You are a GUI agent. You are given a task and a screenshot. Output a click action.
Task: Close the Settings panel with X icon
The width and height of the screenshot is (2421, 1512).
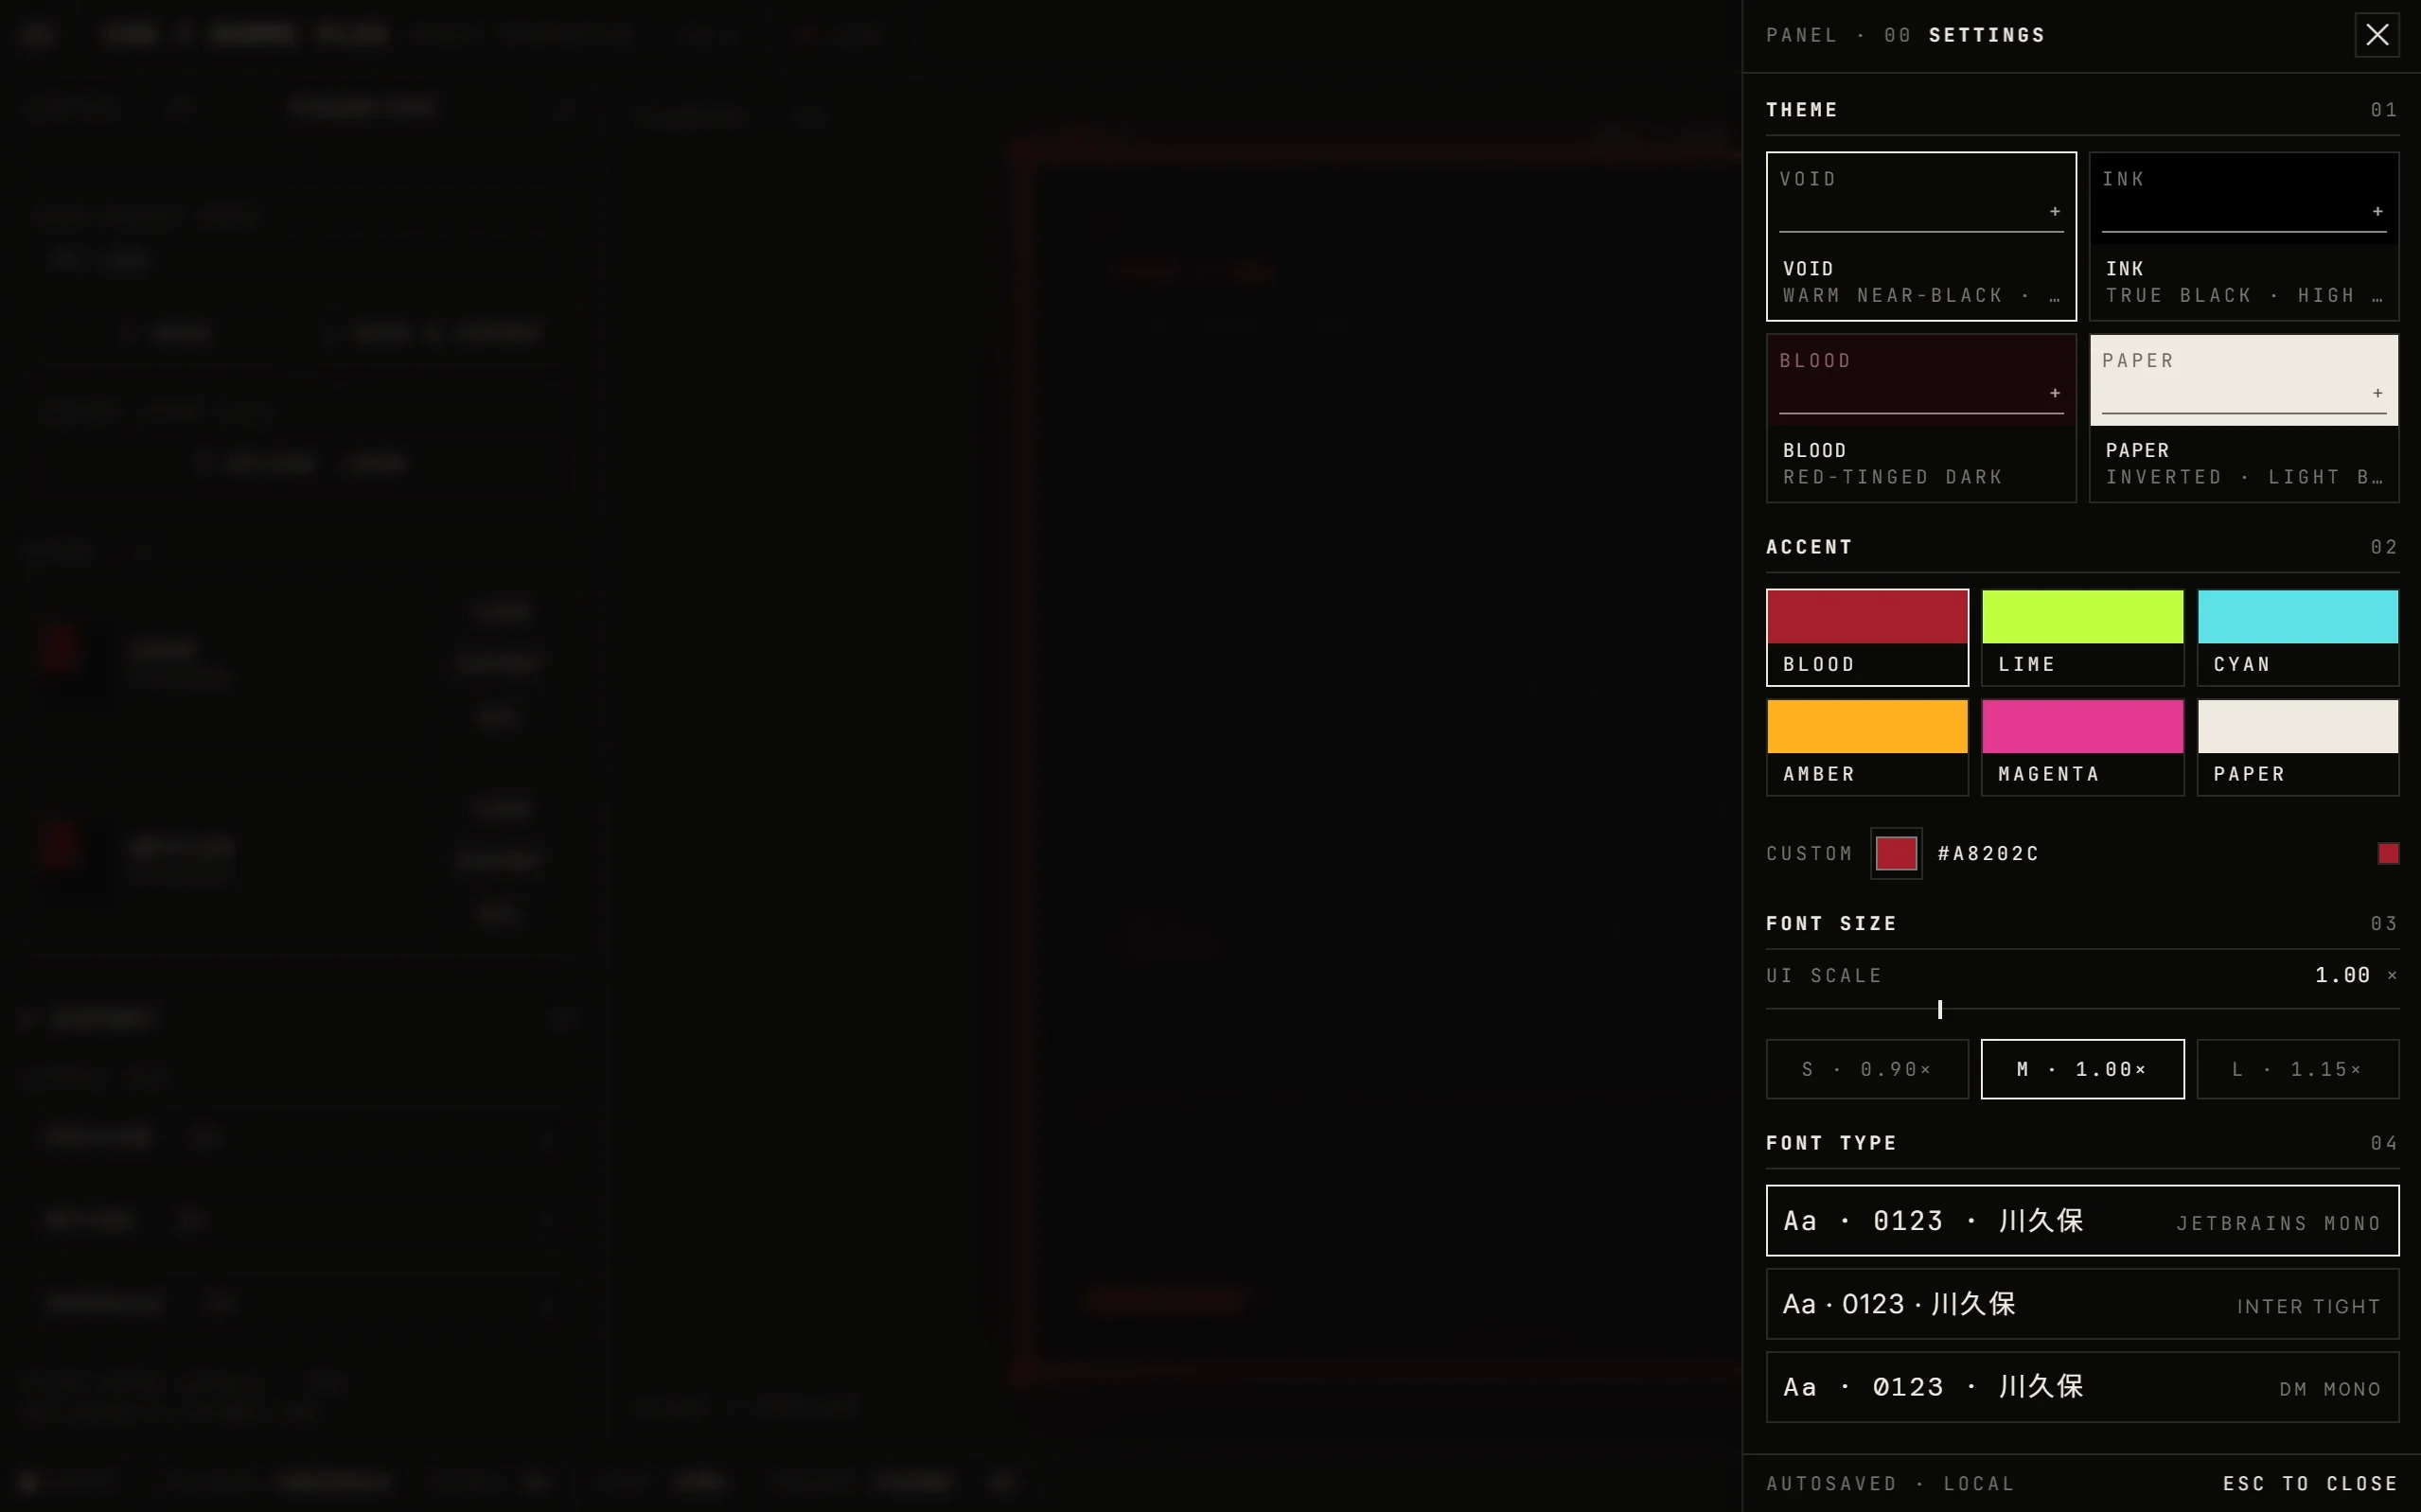point(2377,35)
